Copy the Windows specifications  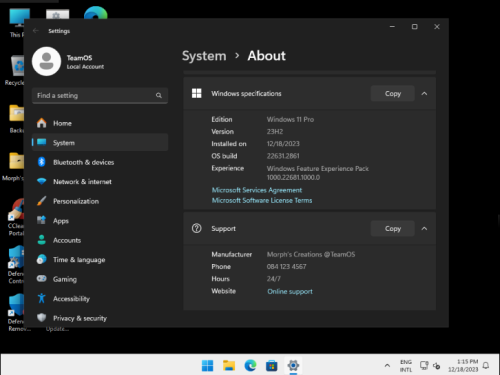[x=393, y=94]
